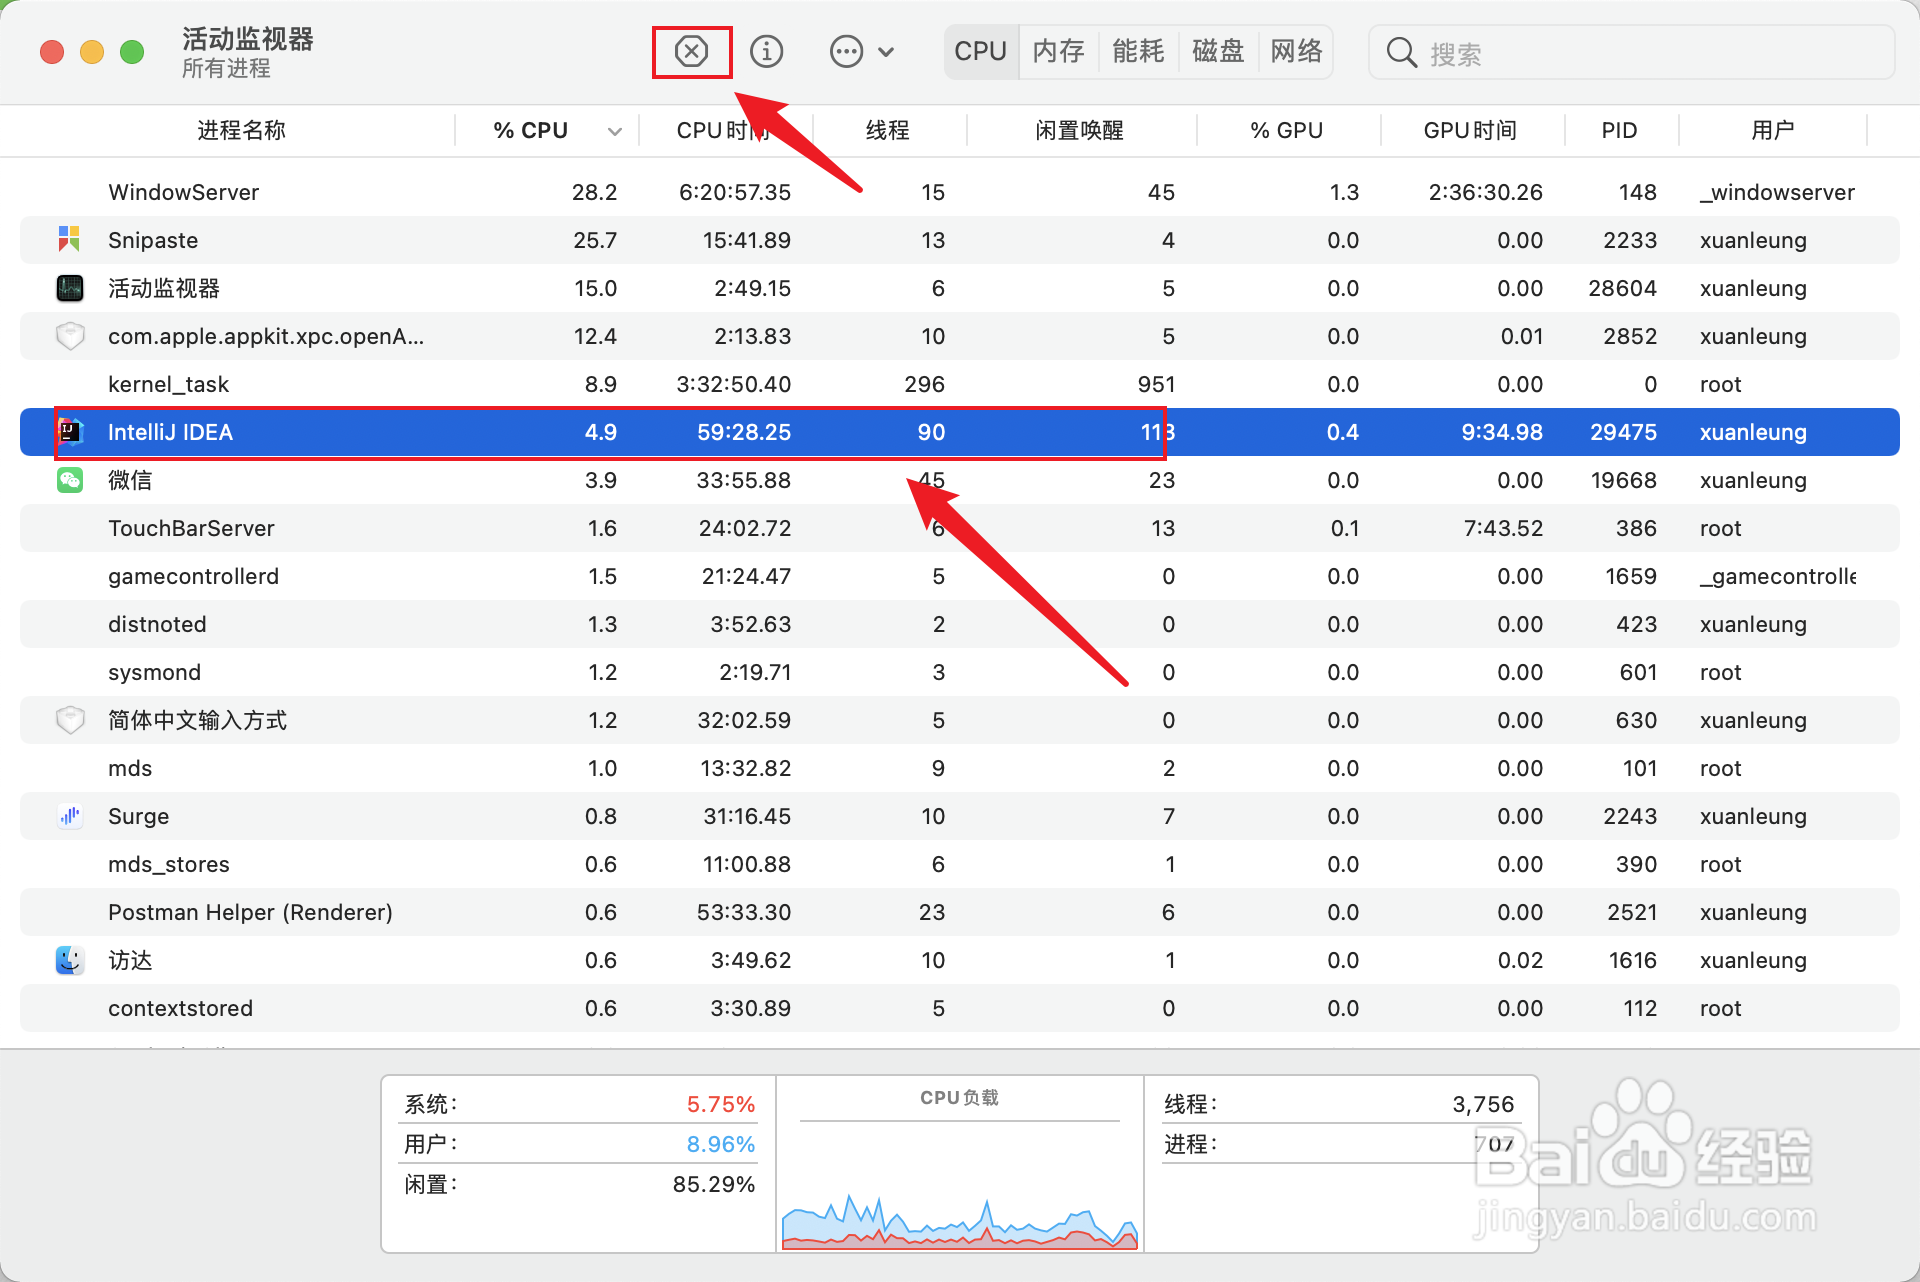
Task: Sort by 线程 column header
Action: [887, 130]
